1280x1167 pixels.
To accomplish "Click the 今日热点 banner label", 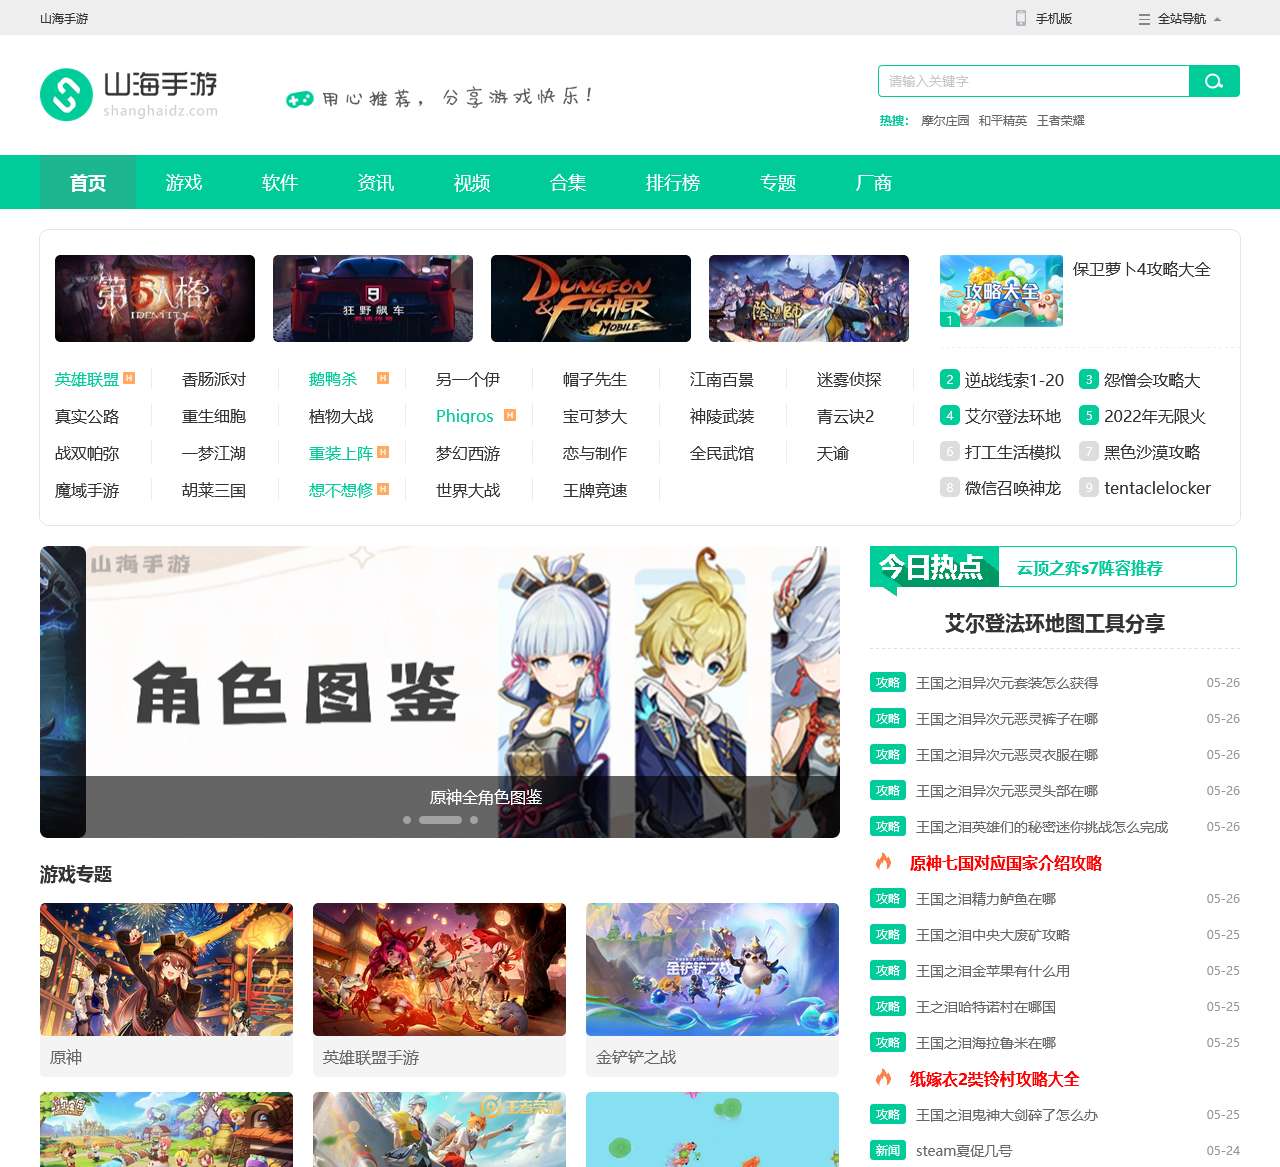I will point(932,567).
